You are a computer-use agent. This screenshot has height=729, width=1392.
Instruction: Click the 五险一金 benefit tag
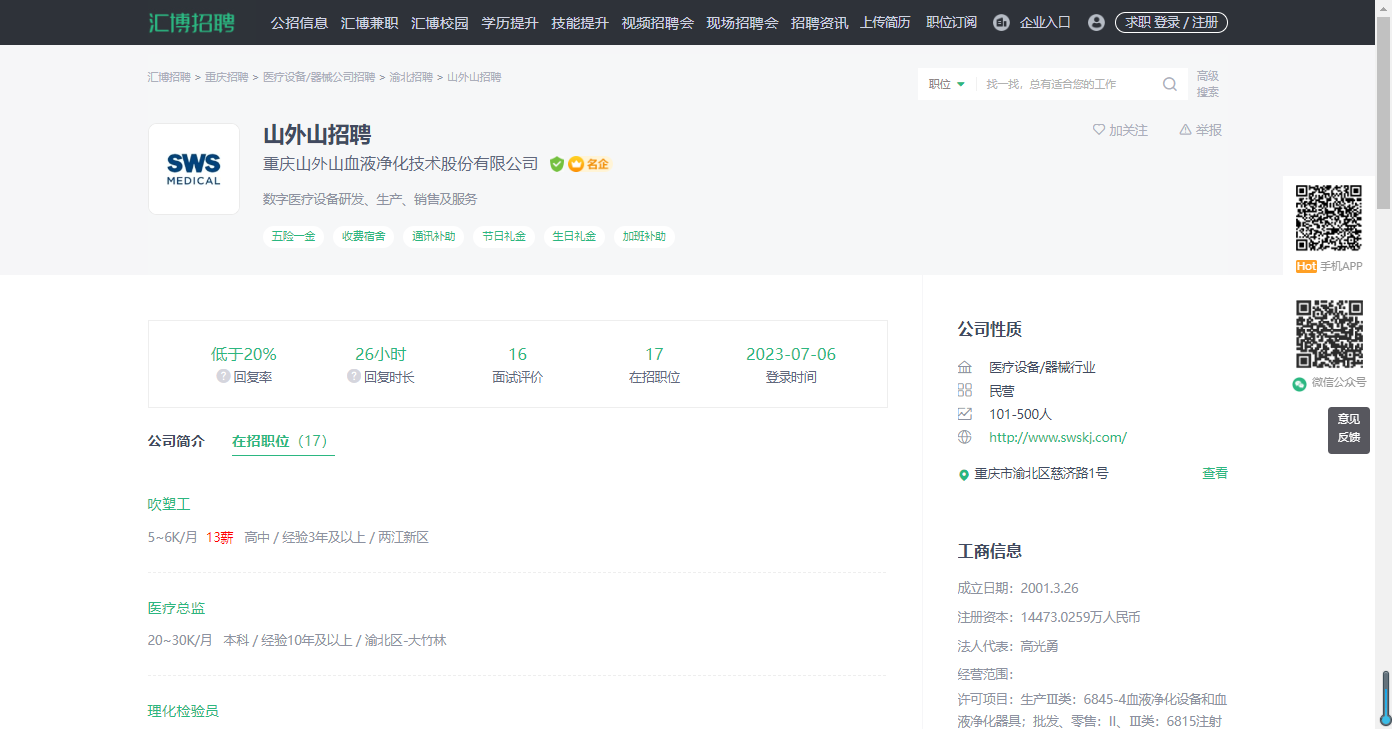[x=294, y=237]
